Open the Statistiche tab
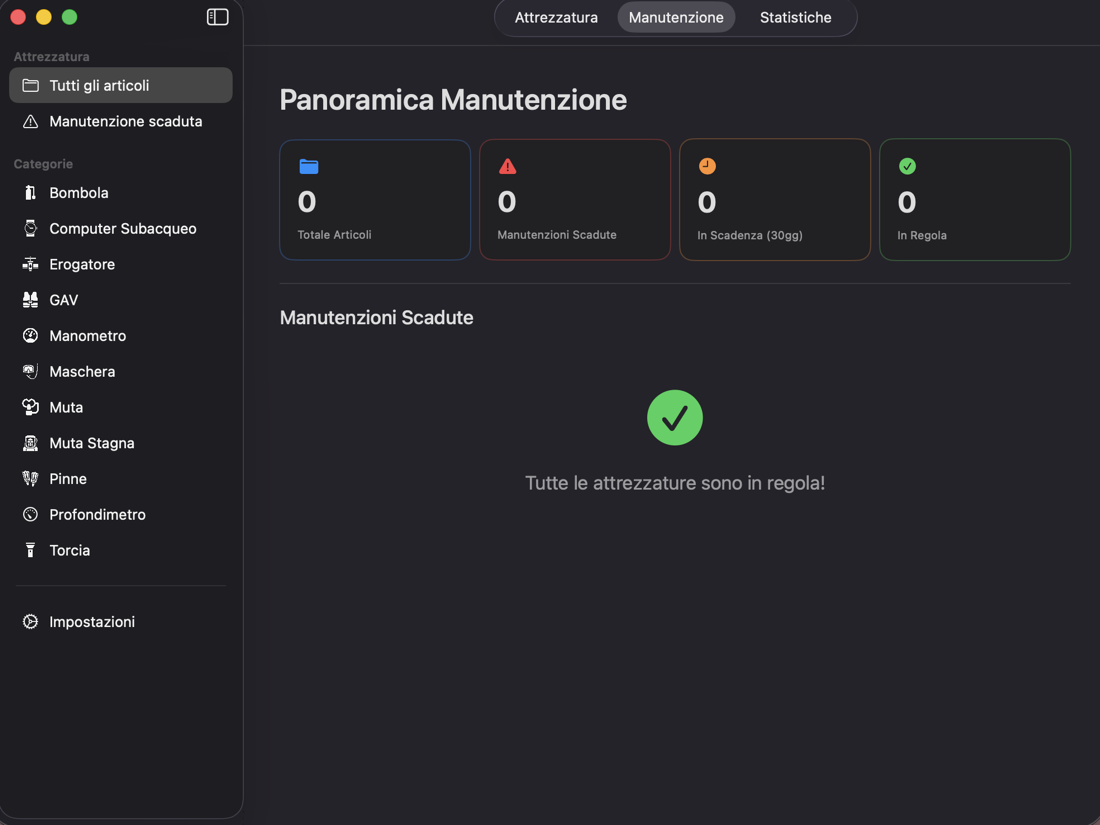 (796, 18)
